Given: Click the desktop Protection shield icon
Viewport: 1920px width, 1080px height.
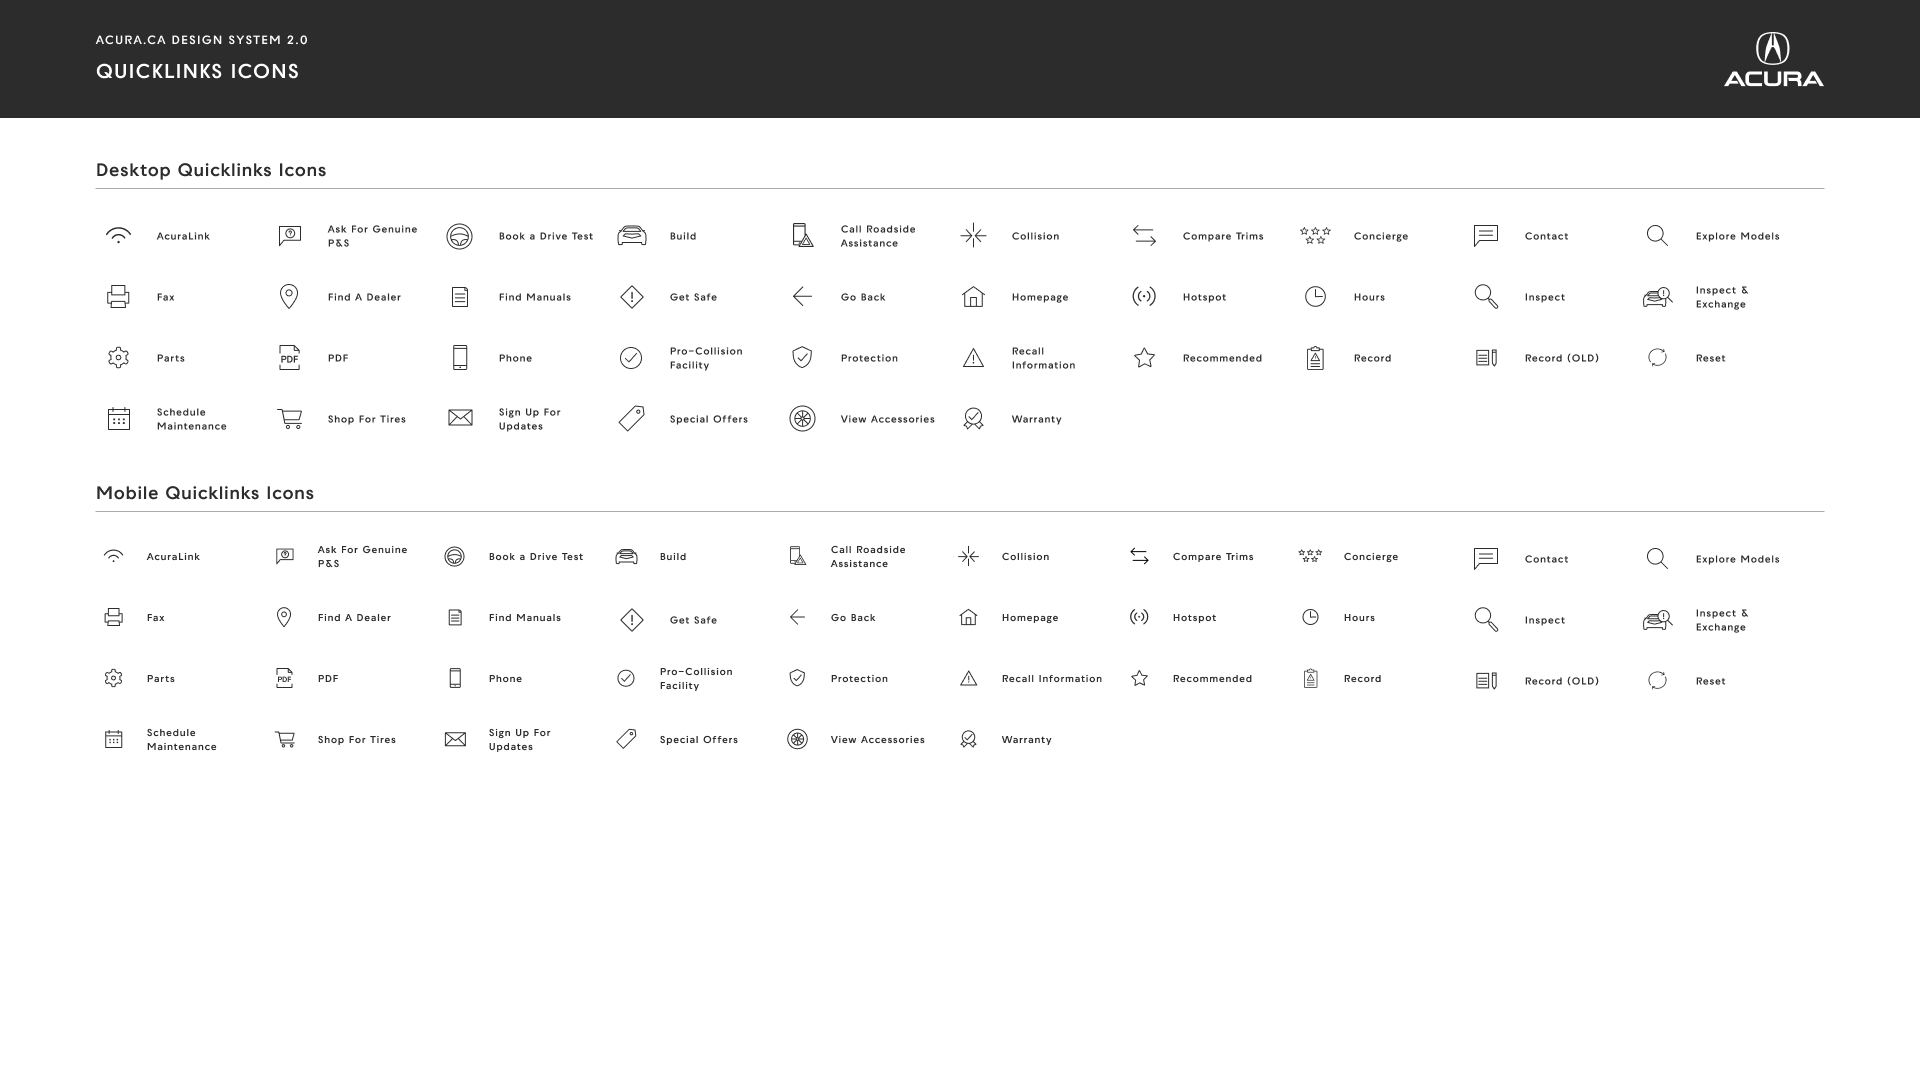Looking at the screenshot, I should (802, 358).
